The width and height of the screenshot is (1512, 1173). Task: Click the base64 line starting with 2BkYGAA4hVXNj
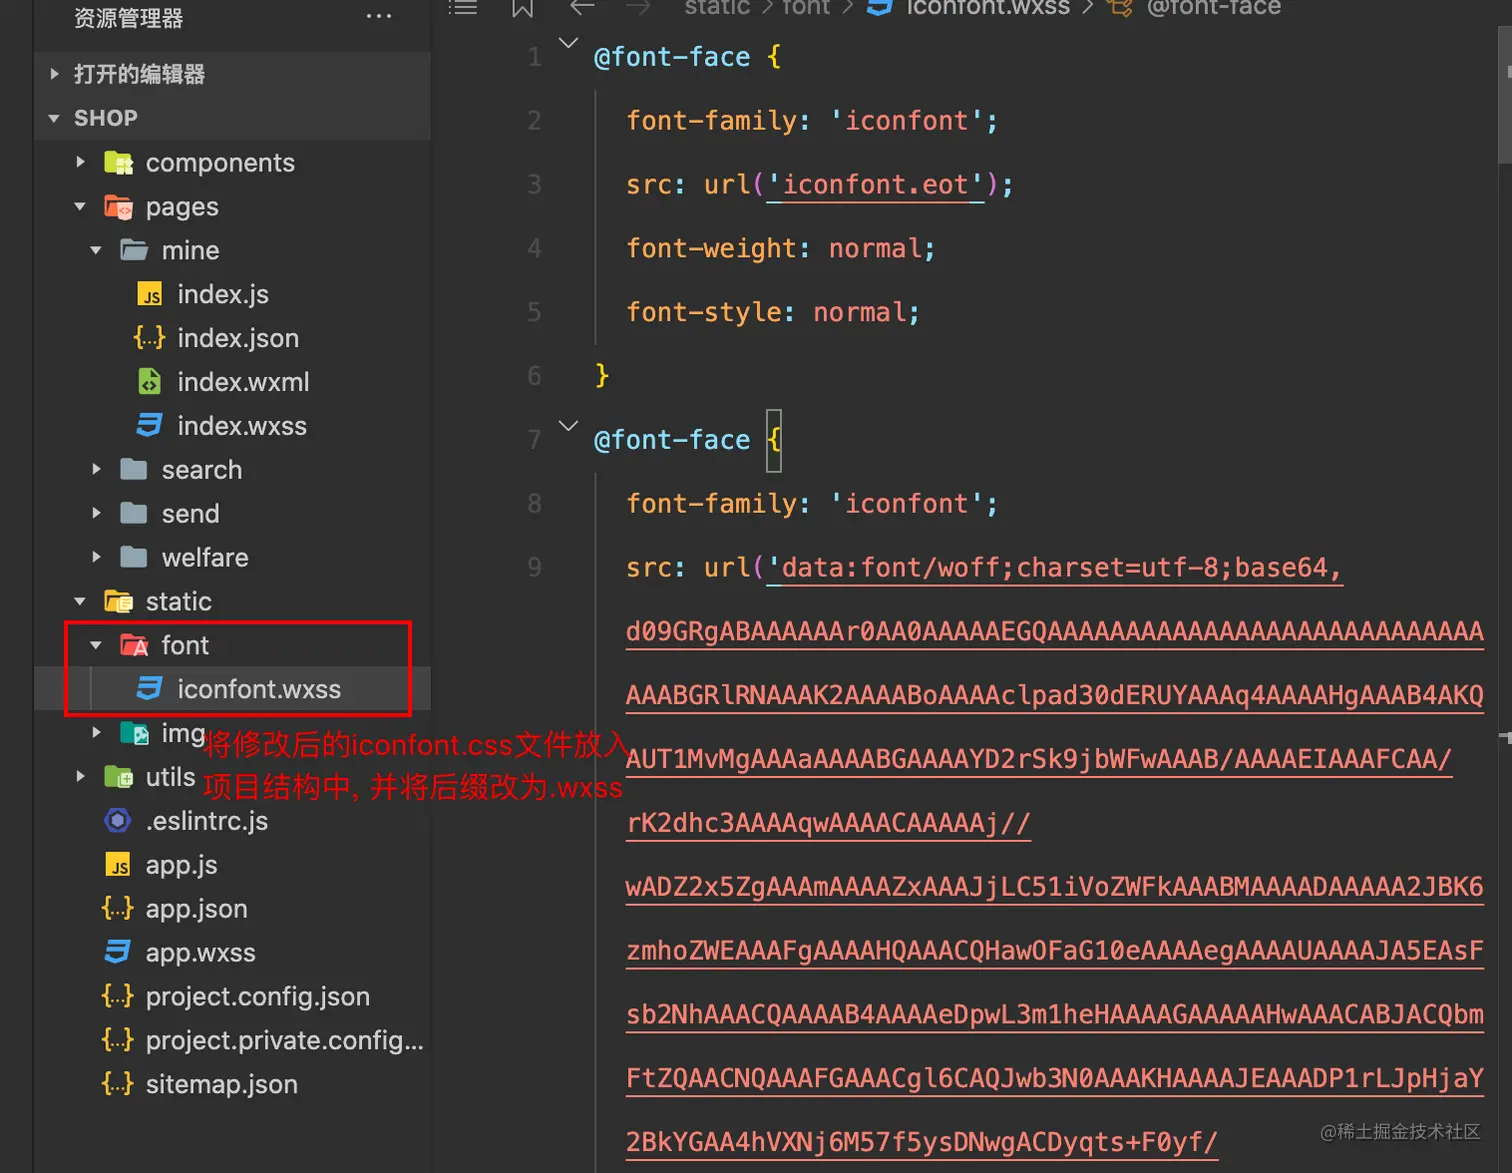coord(922,1143)
